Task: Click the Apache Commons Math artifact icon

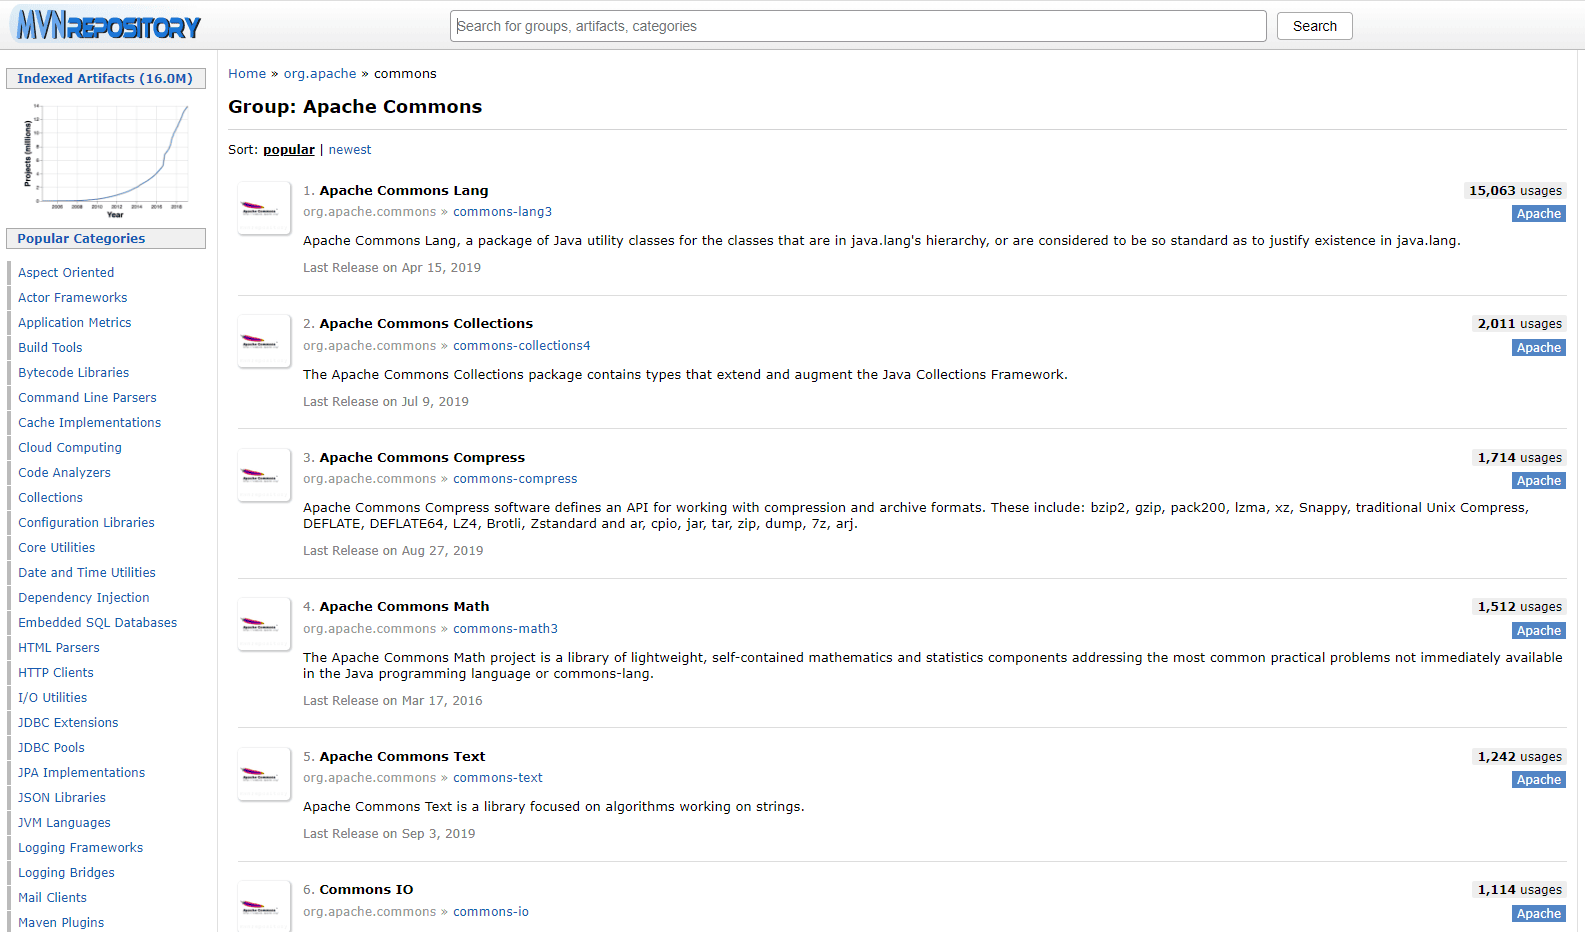Action: (x=263, y=624)
